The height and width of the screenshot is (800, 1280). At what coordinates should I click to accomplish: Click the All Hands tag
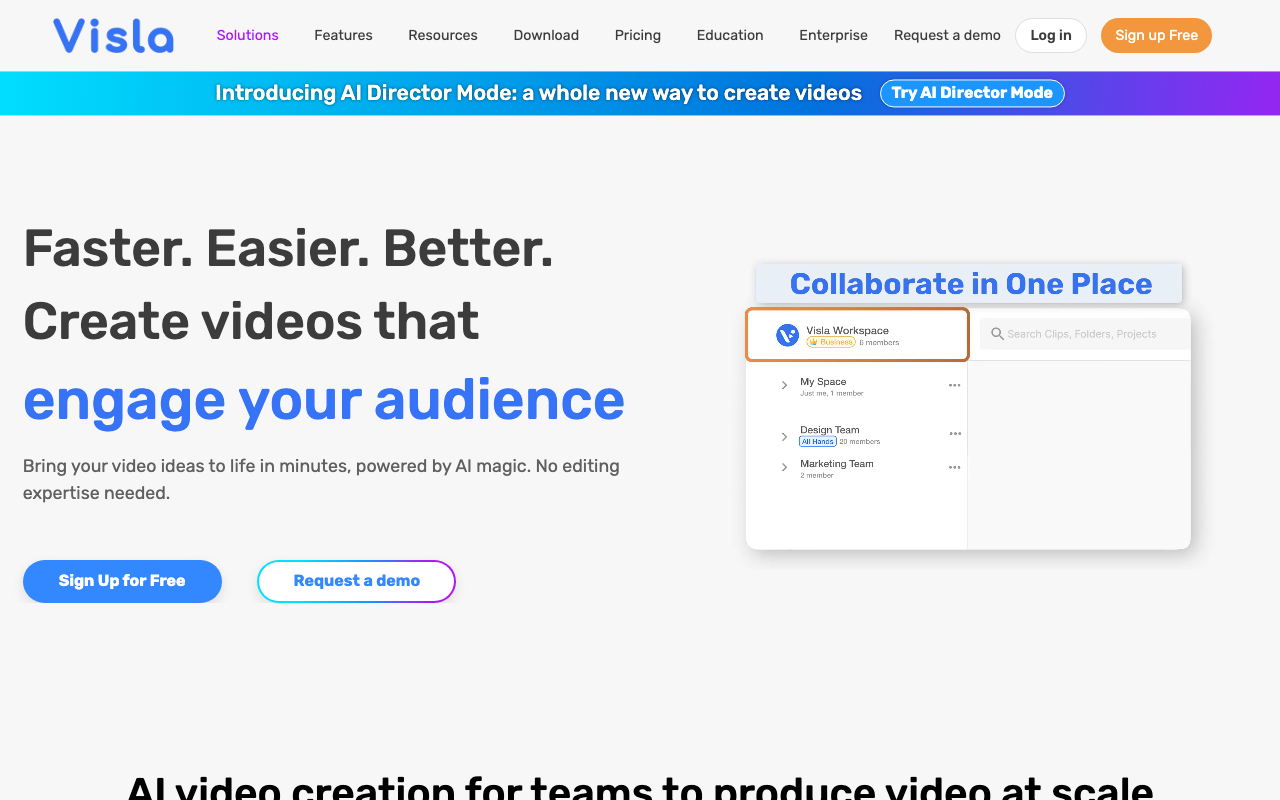click(x=817, y=441)
